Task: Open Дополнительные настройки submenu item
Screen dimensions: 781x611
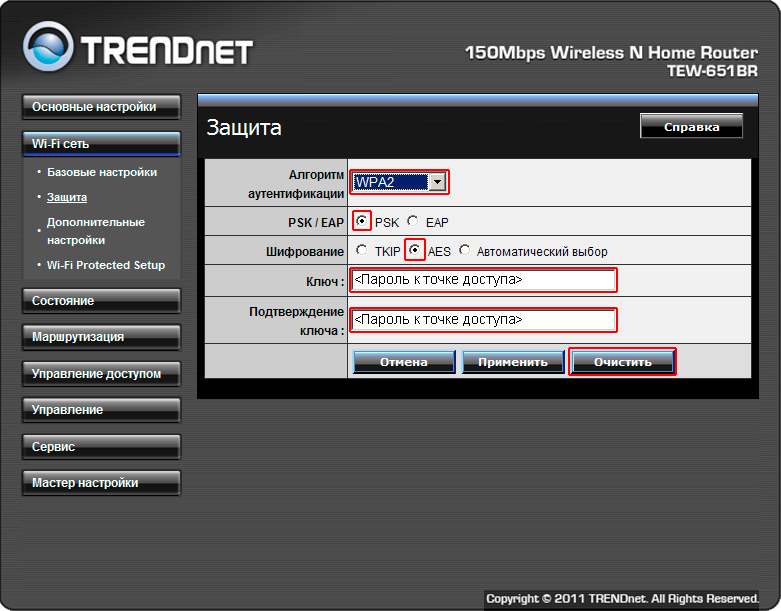Action: coord(96,231)
